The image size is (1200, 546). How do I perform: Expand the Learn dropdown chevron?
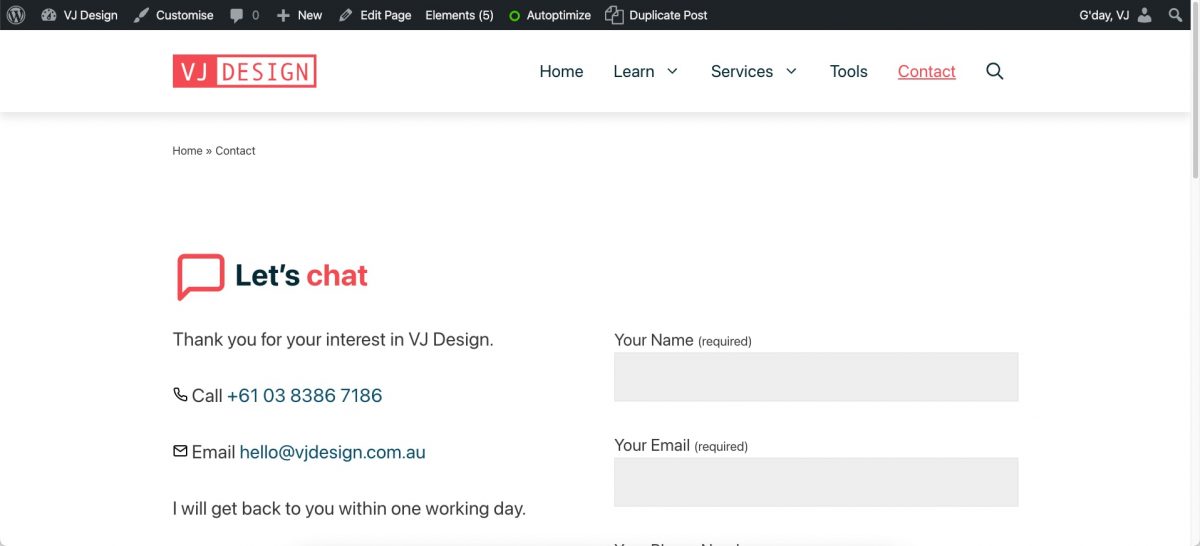[672, 71]
